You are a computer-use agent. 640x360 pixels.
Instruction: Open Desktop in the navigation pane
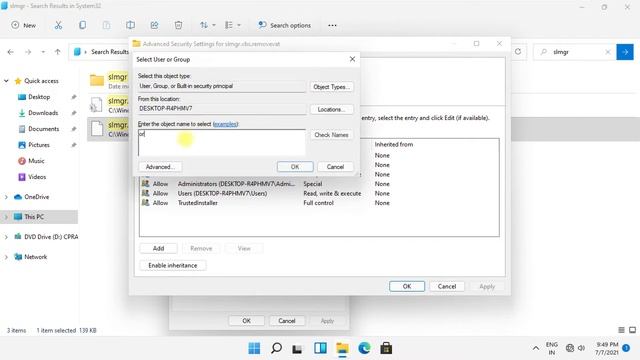coord(39,97)
